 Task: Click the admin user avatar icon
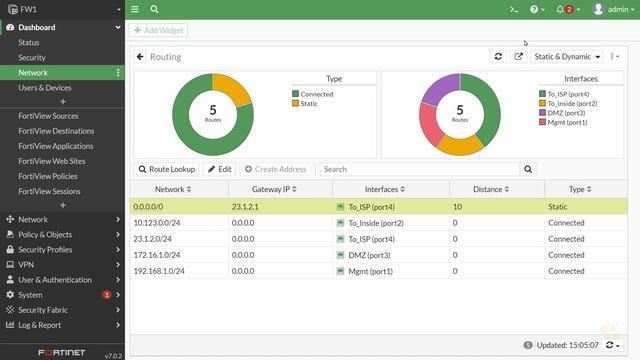pos(598,9)
